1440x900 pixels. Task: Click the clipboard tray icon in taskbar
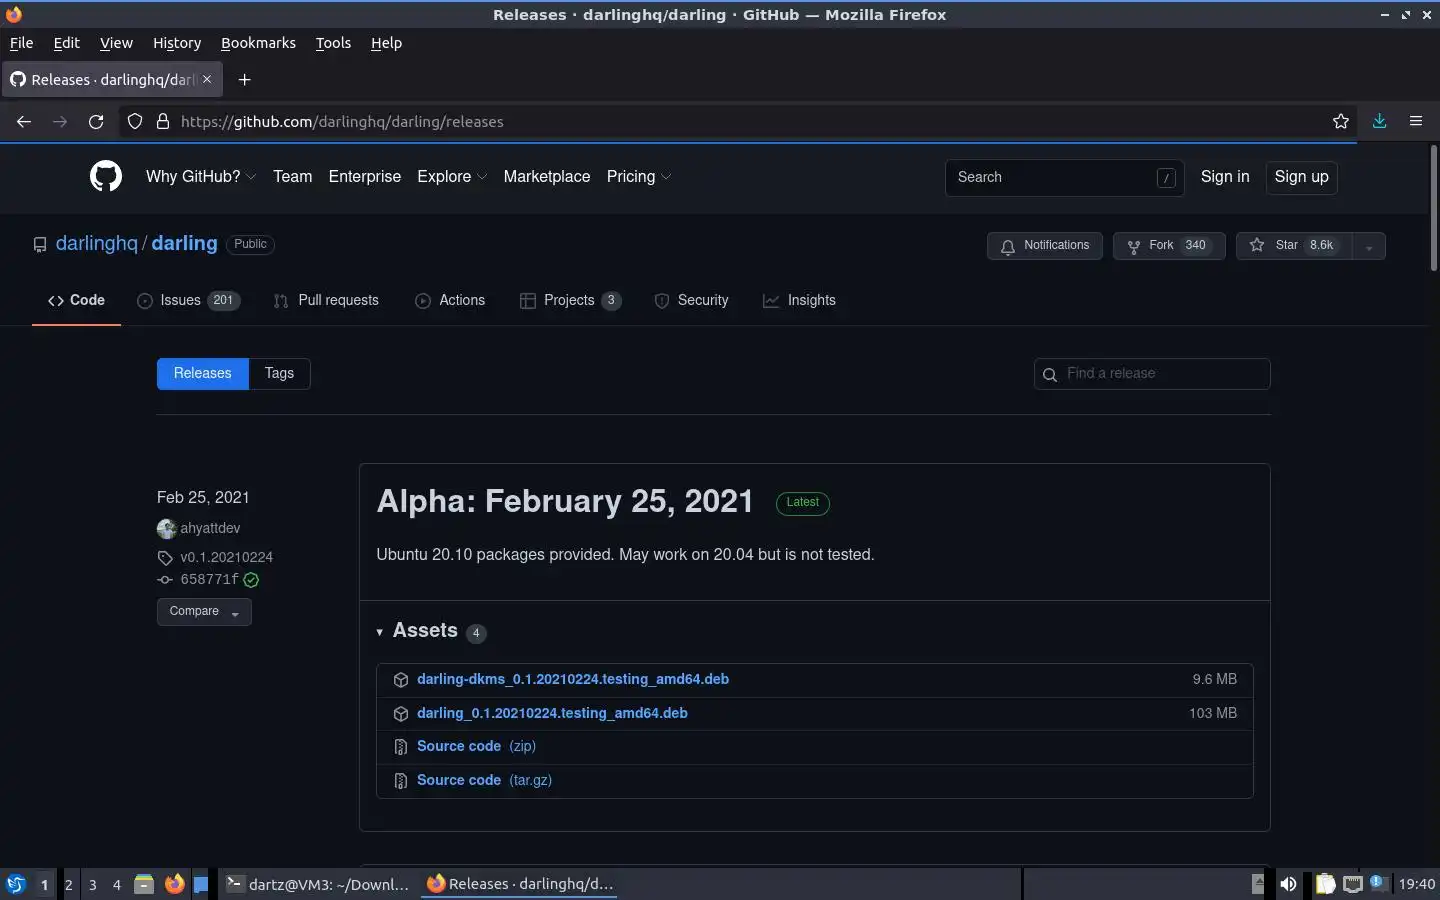[x=1325, y=884]
